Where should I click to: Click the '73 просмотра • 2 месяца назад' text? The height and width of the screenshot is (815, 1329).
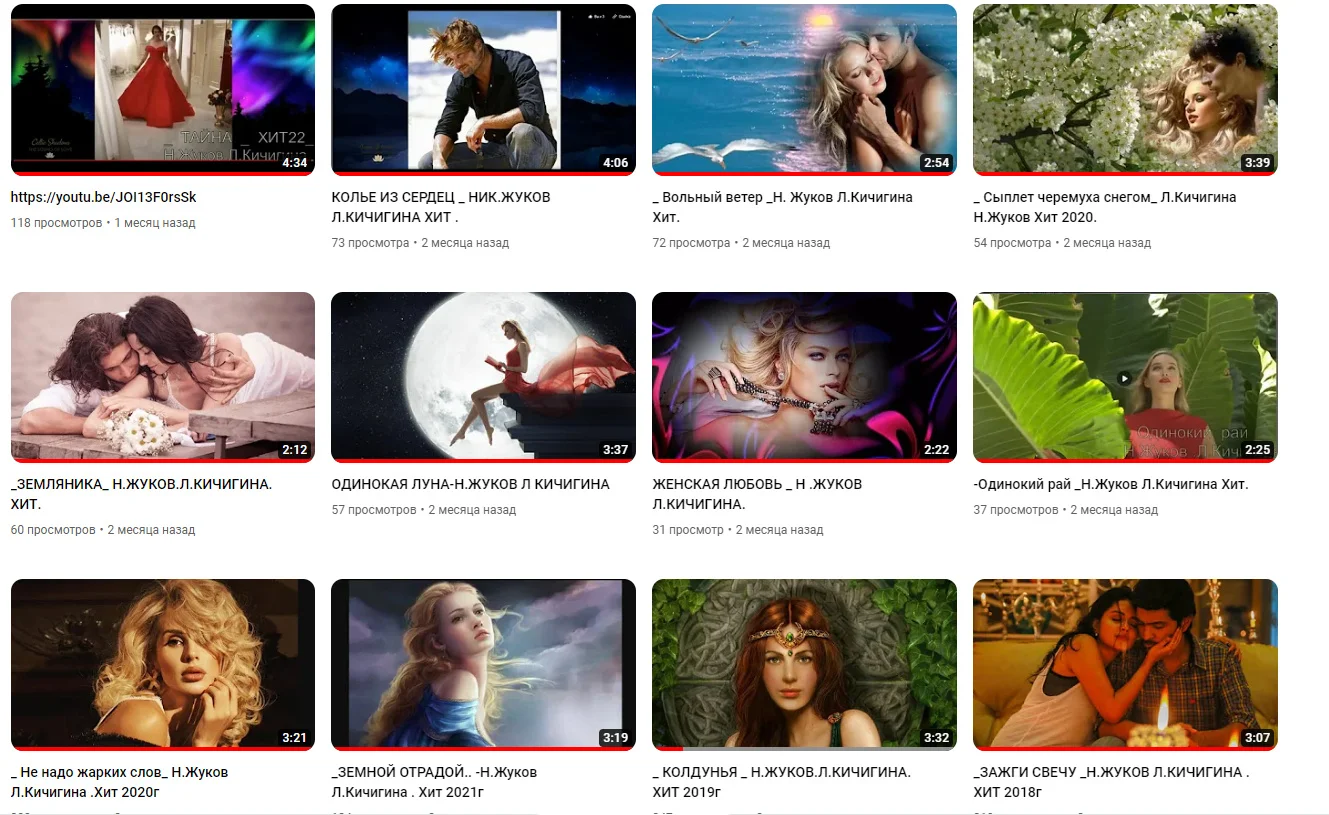pos(420,243)
